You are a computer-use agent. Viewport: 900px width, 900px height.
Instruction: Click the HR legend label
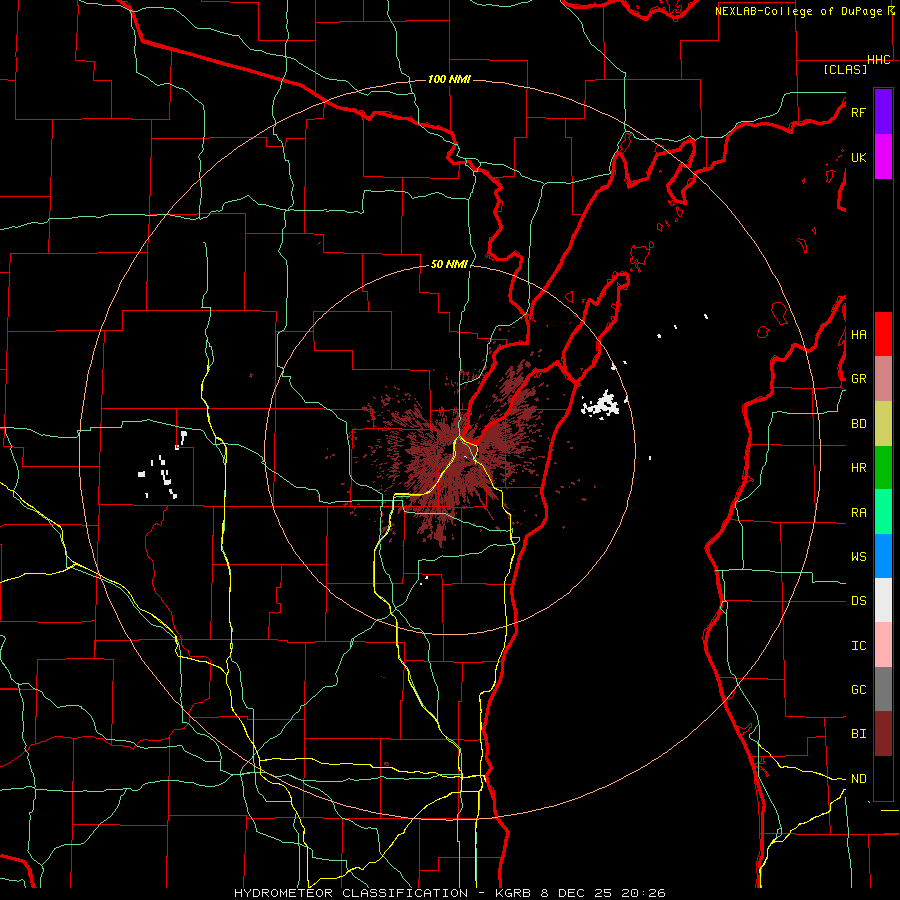858,468
